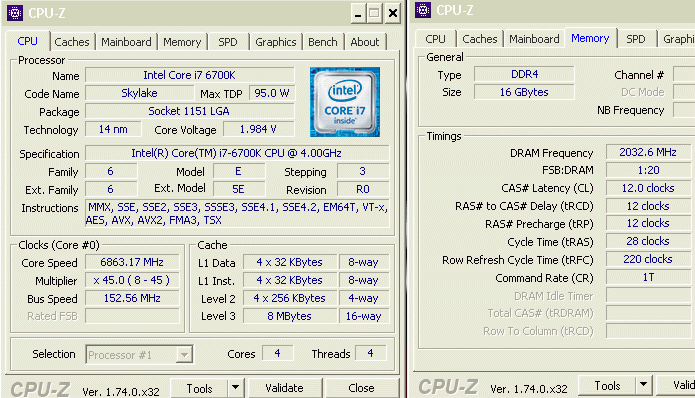The image size is (695, 398).
Task: Open the Mainboard tab in right window
Action: [534, 39]
